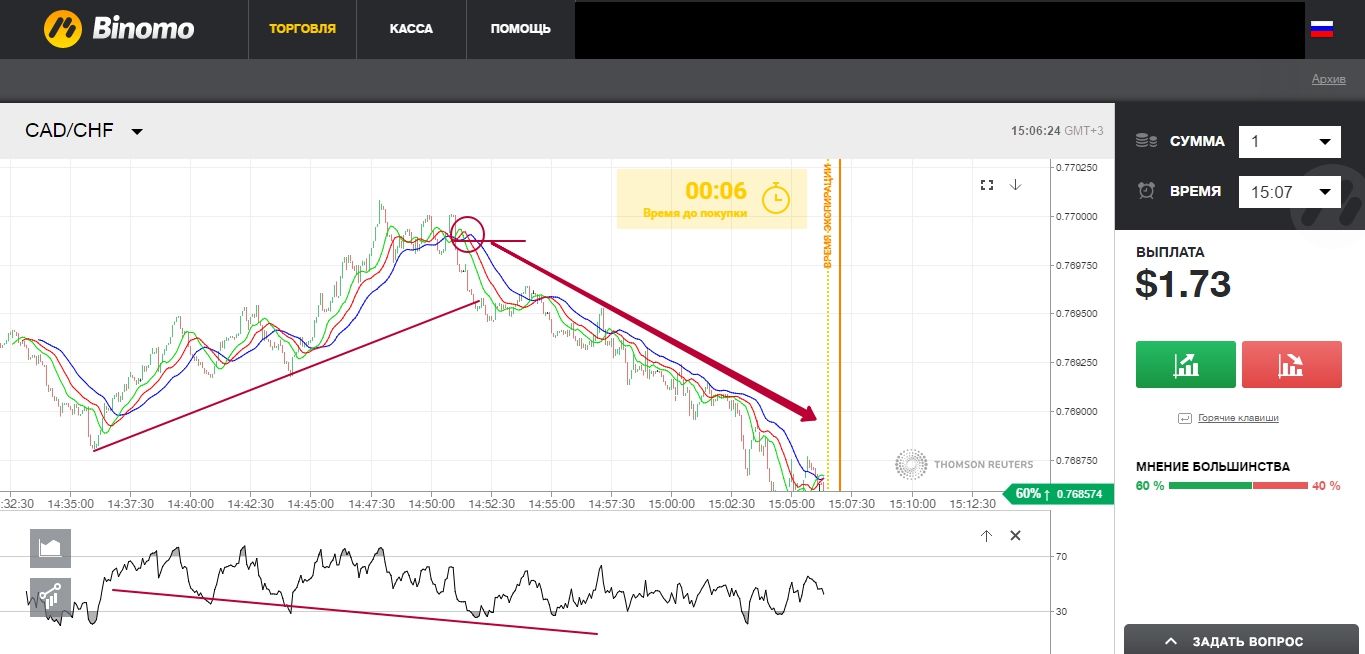Open the Касса menu item

pyautogui.click(x=411, y=29)
